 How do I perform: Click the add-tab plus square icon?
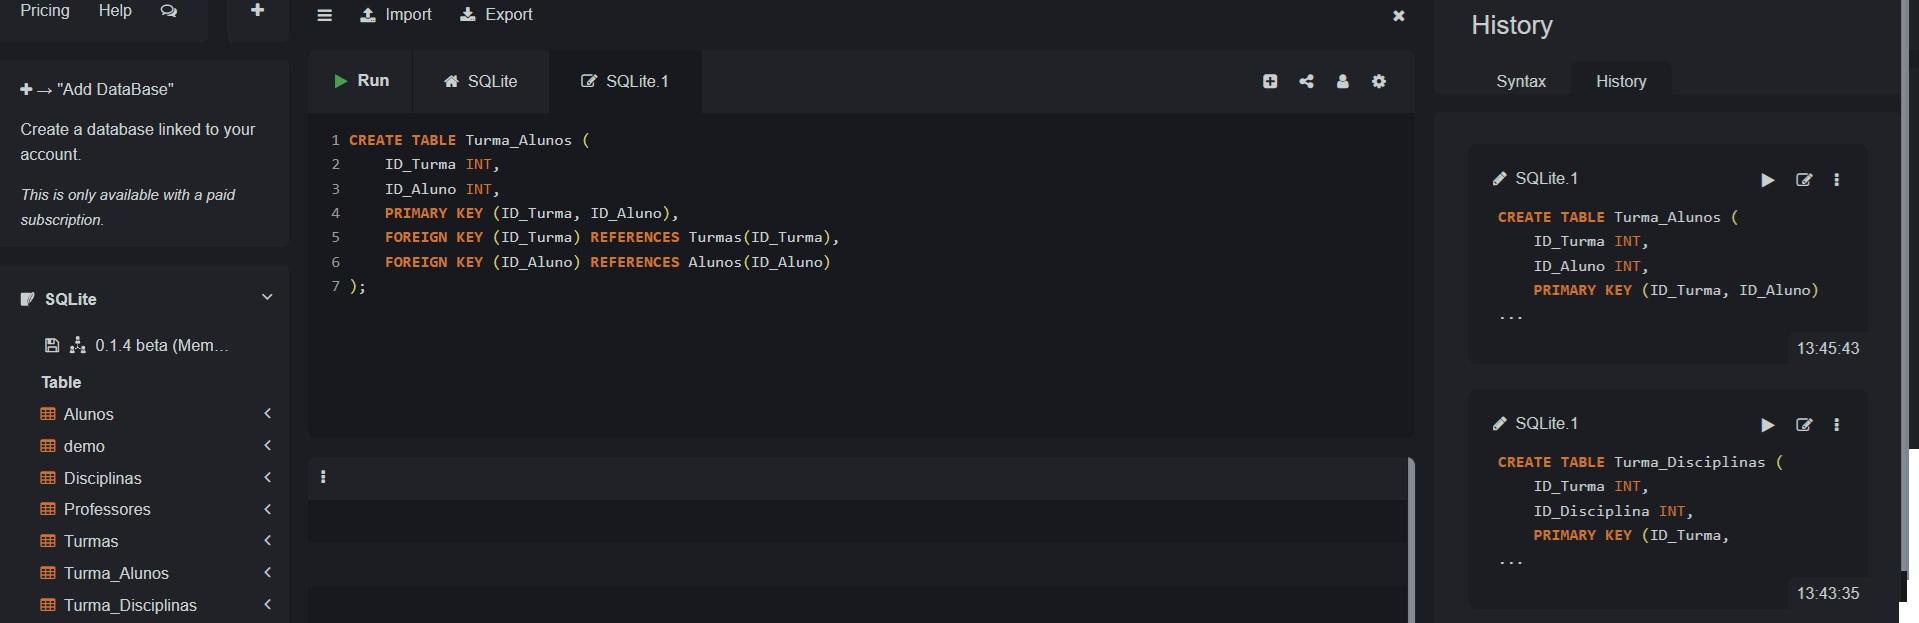click(1270, 81)
